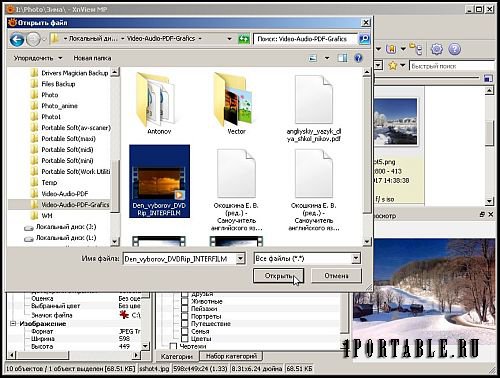500x378 pixels.
Task: Toggle the Путешествие category checkbox
Action: (x=185, y=324)
